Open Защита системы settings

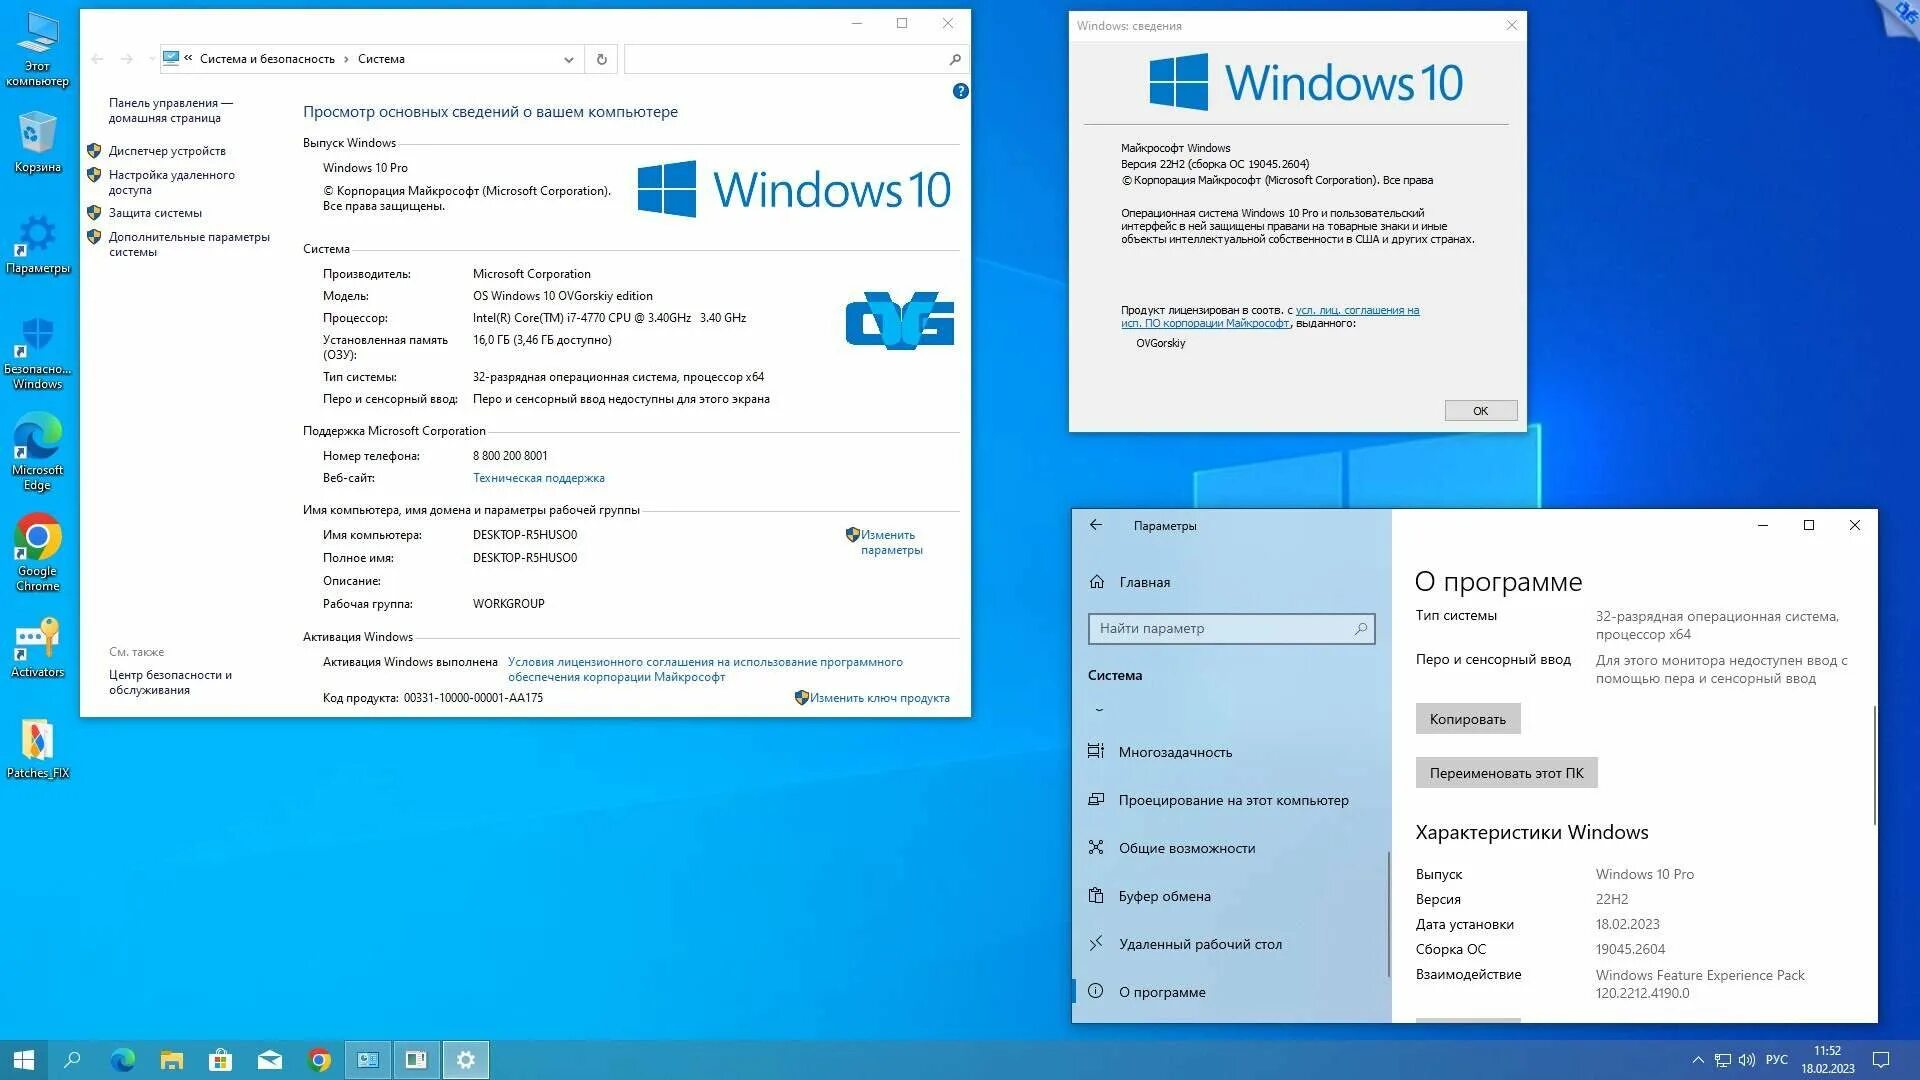(152, 212)
